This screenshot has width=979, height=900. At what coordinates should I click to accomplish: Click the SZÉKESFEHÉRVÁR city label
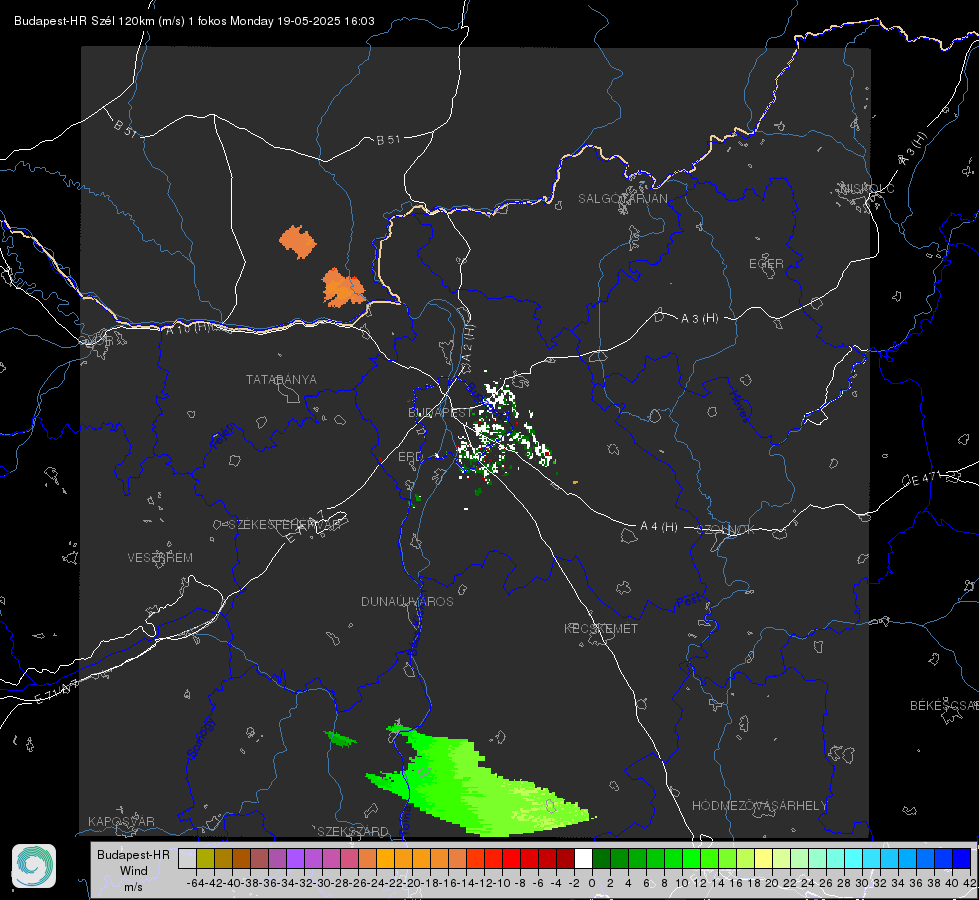pos(286,525)
